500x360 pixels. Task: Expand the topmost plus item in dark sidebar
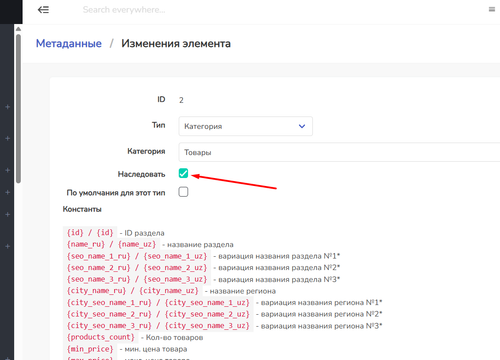(x=7, y=107)
